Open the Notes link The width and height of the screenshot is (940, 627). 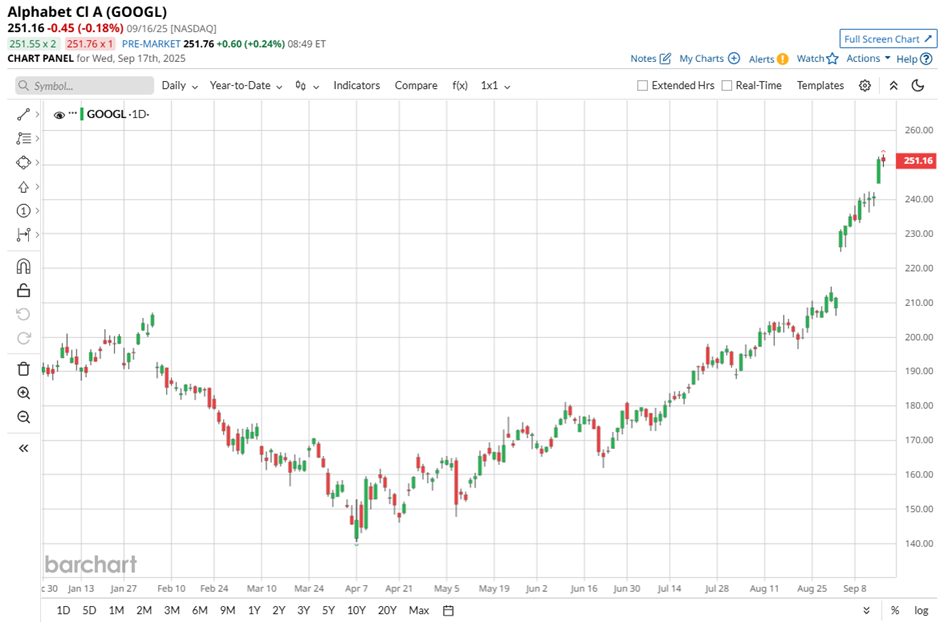click(x=650, y=58)
